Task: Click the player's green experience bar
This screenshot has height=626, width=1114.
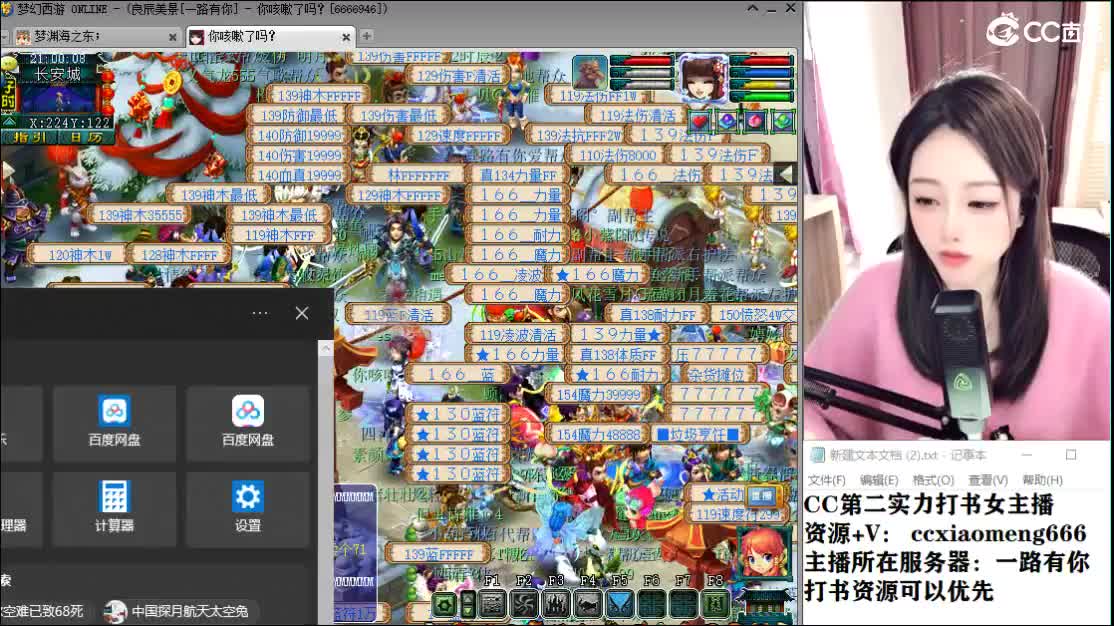Action: pos(761,96)
